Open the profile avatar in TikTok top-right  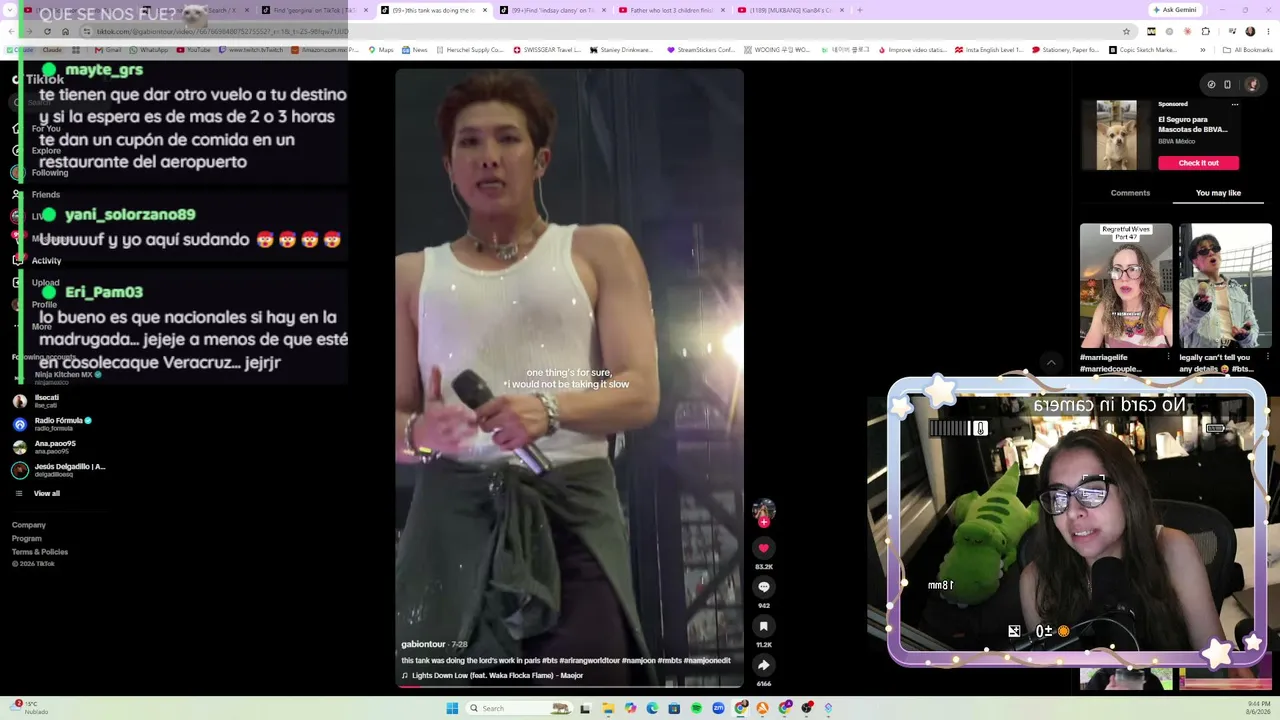click(1251, 84)
